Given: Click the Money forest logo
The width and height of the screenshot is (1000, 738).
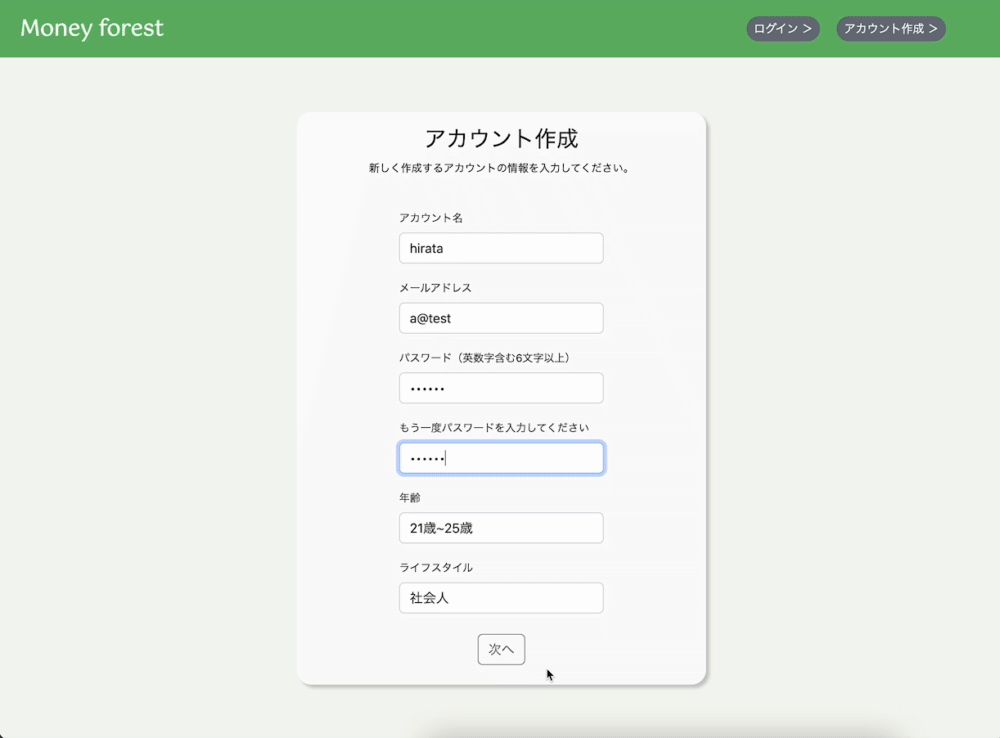Looking at the screenshot, I should coord(90,28).
